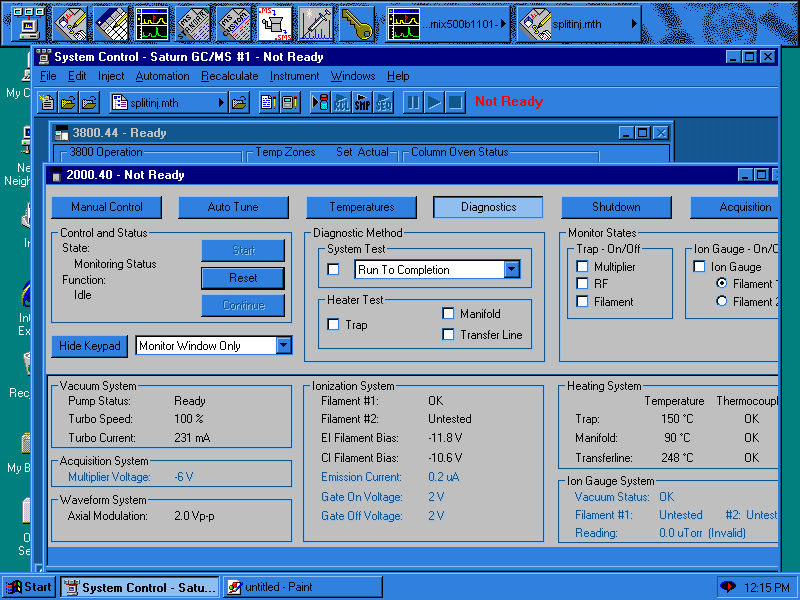800x600 pixels.
Task: Enable the RF monitor state checkbox
Action: pyautogui.click(x=582, y=283)
